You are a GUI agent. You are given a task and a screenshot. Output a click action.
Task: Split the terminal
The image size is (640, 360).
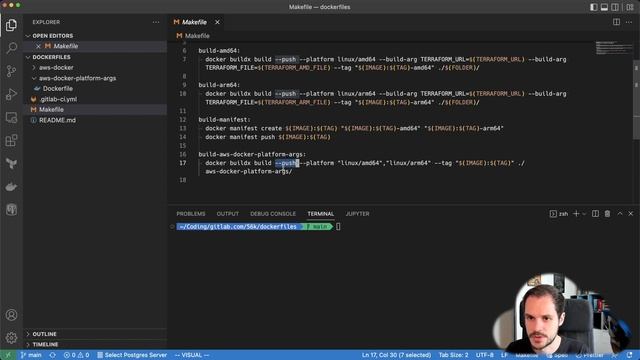[596, 213]
